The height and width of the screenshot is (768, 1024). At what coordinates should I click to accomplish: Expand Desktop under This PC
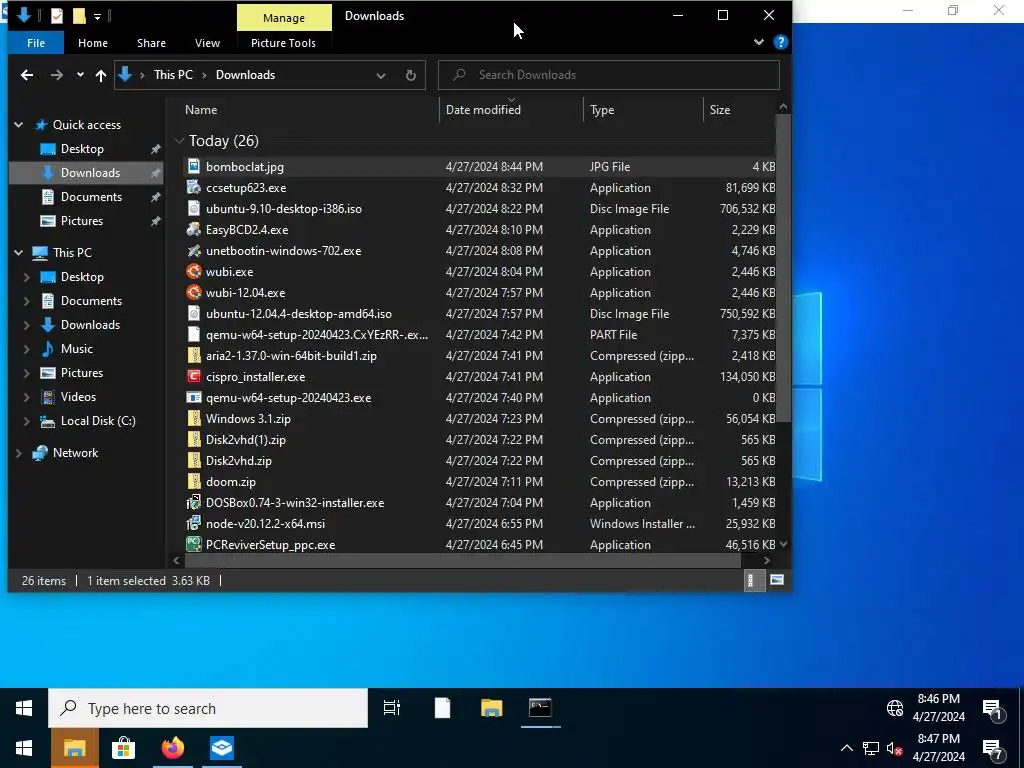point(27,277)
